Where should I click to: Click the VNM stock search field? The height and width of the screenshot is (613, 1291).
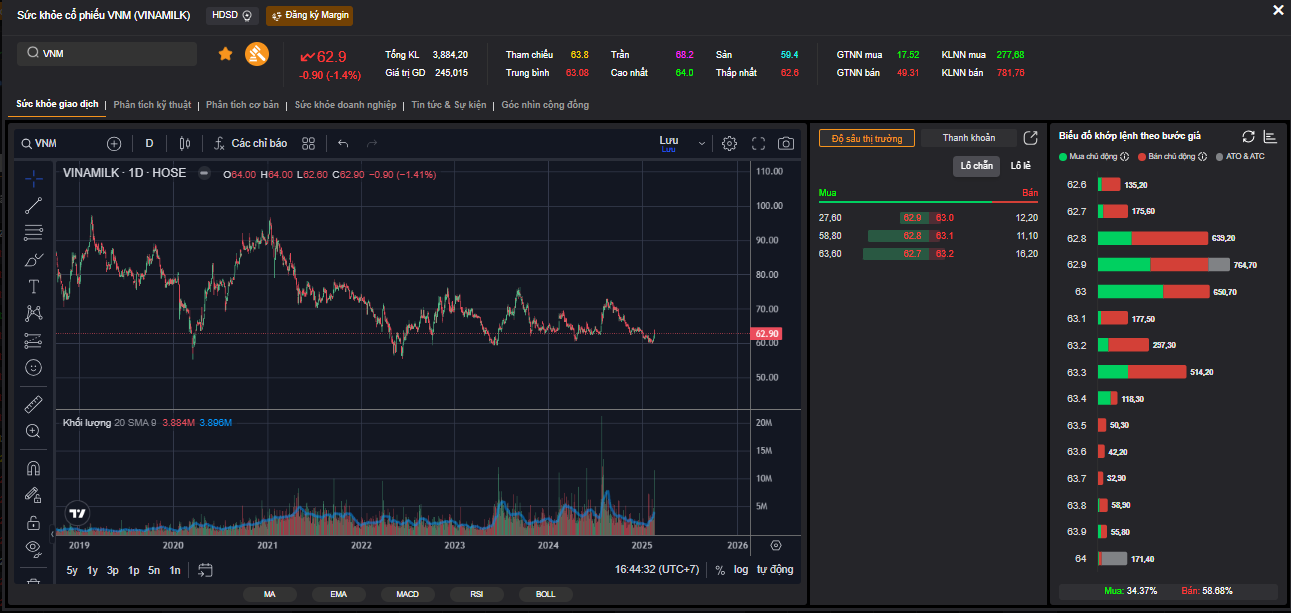107,54
